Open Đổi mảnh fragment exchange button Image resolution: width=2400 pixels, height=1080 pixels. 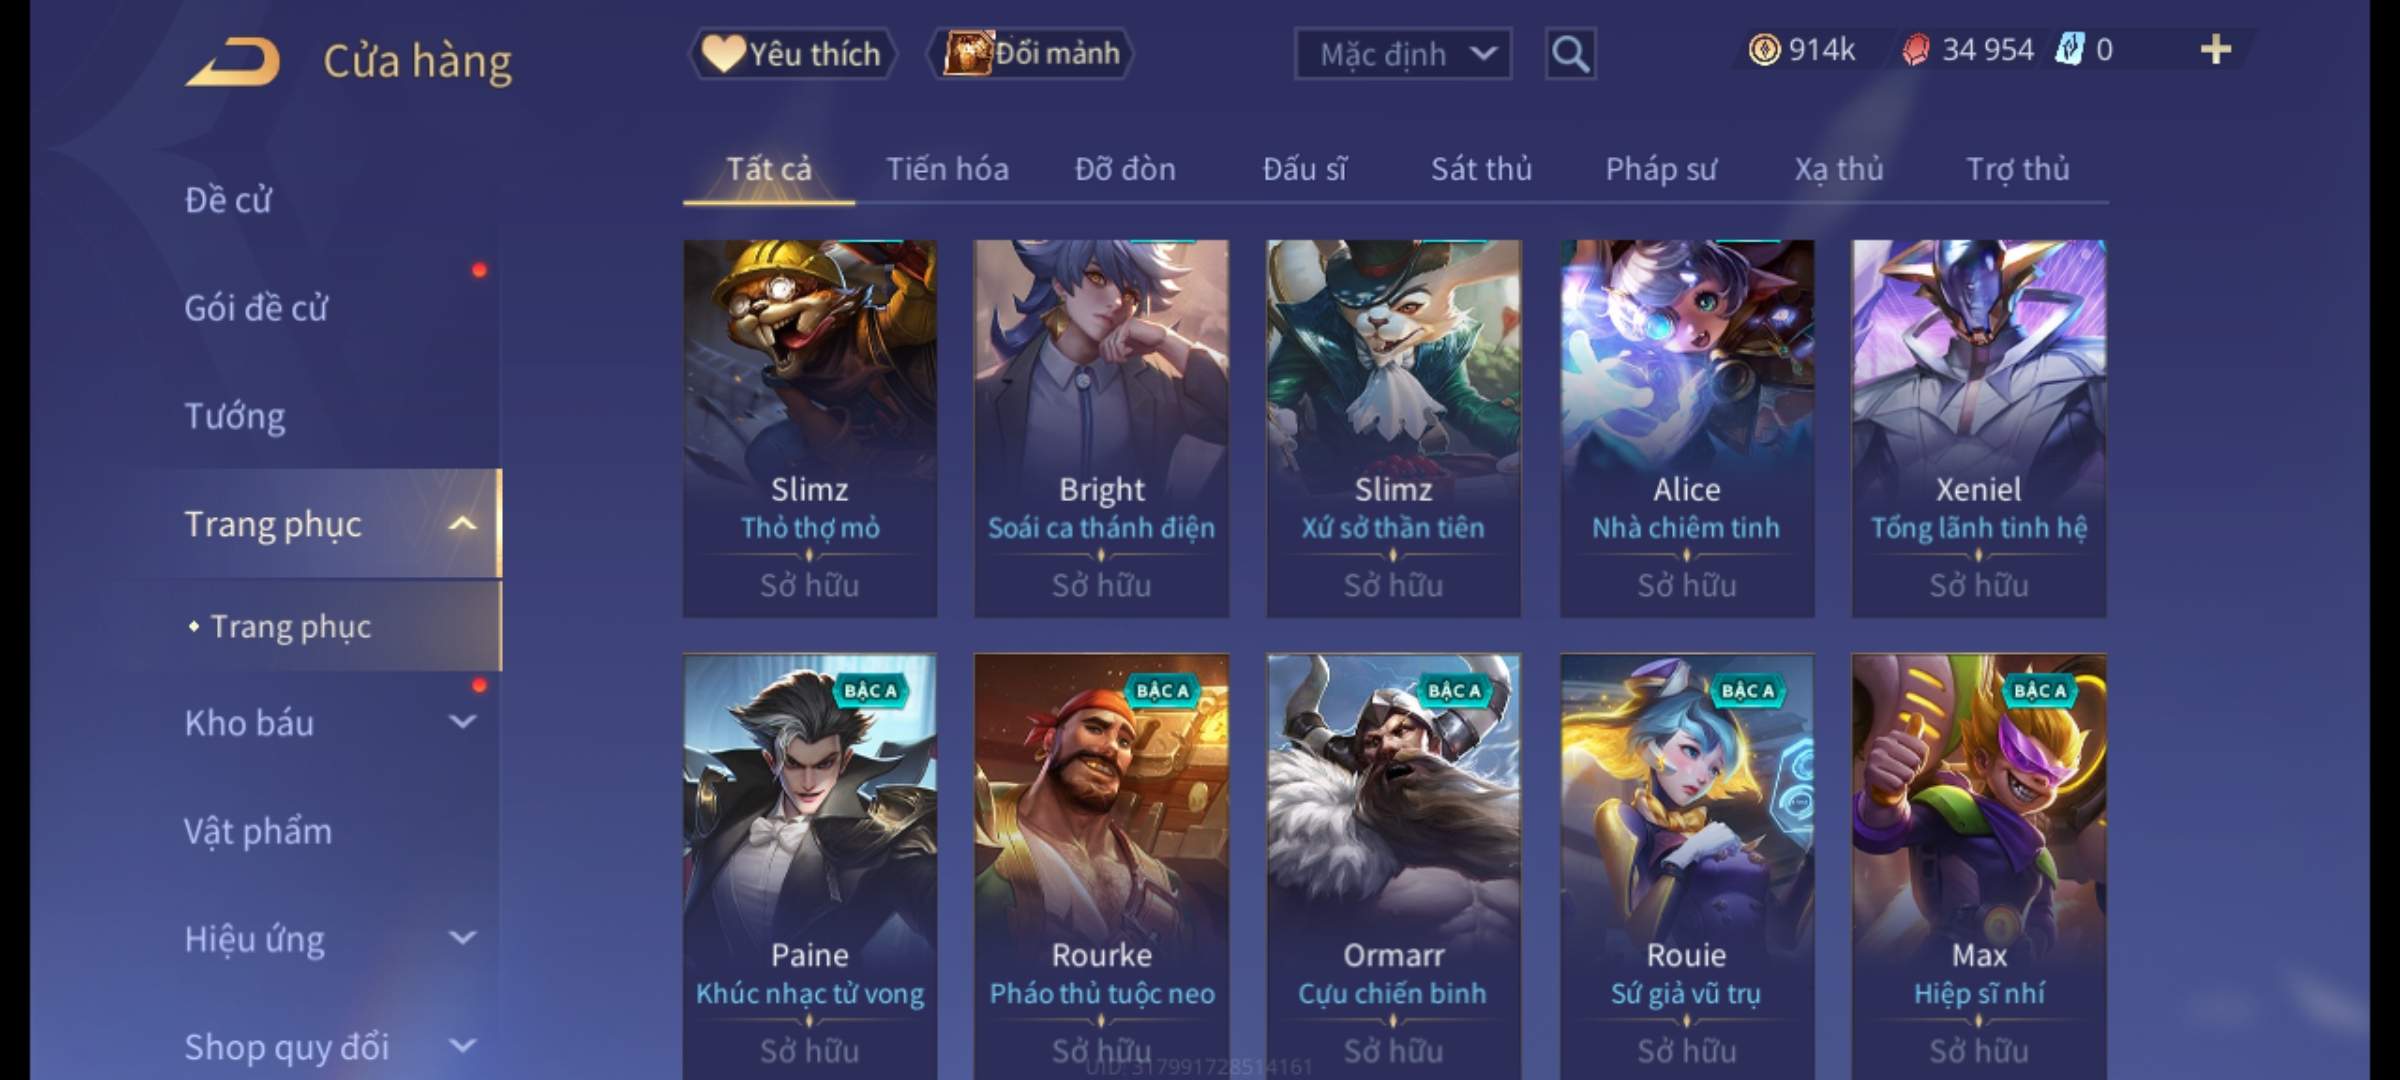(x=1031, y=54)
